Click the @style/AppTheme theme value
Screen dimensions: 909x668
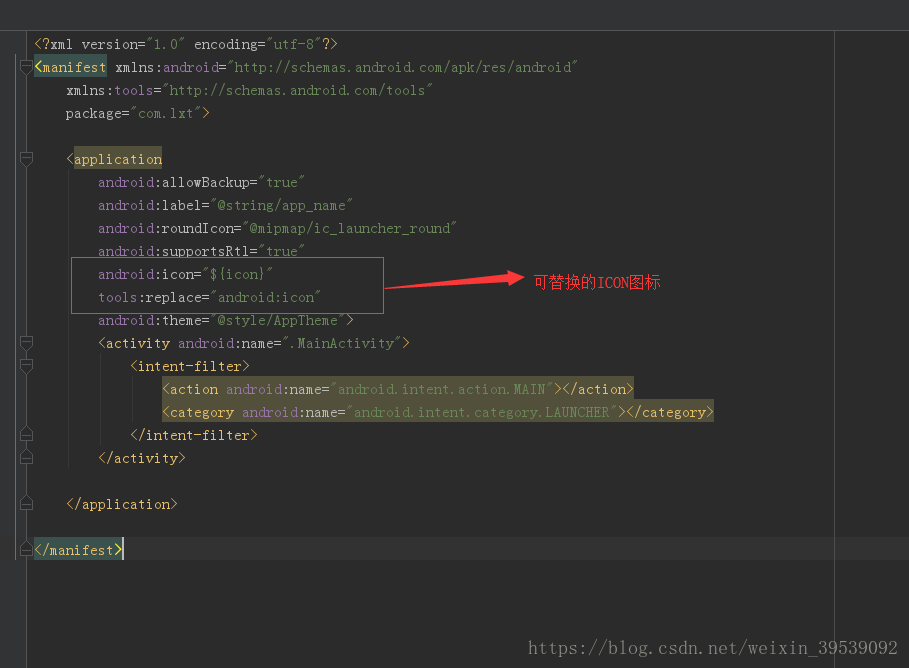pyautogui.click(x=277, y=320)
